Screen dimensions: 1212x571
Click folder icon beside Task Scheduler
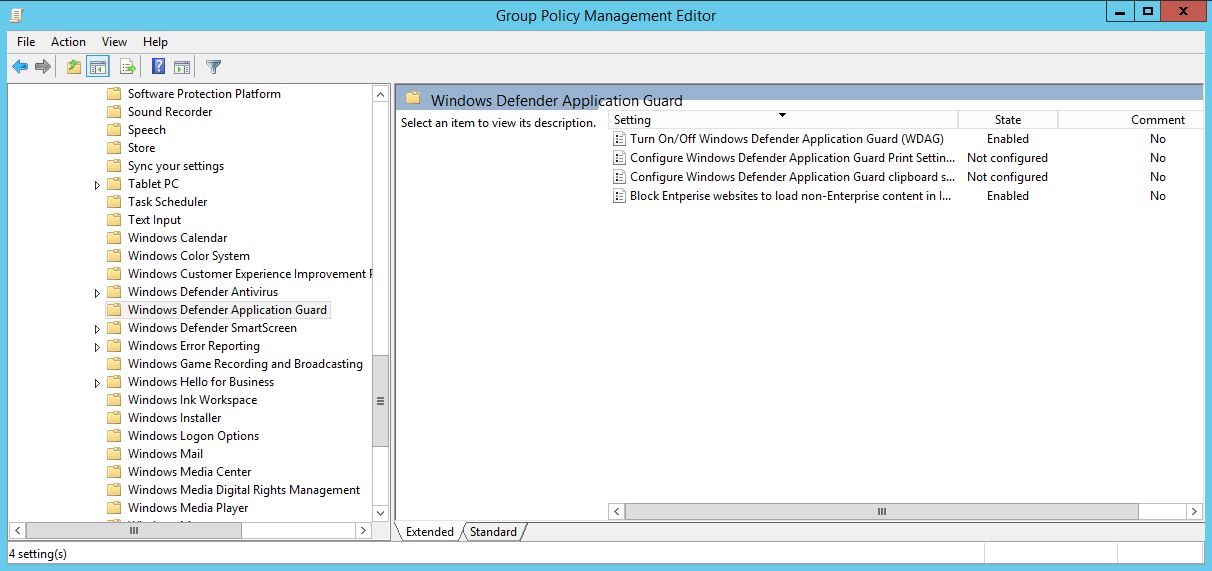[114, 202]
